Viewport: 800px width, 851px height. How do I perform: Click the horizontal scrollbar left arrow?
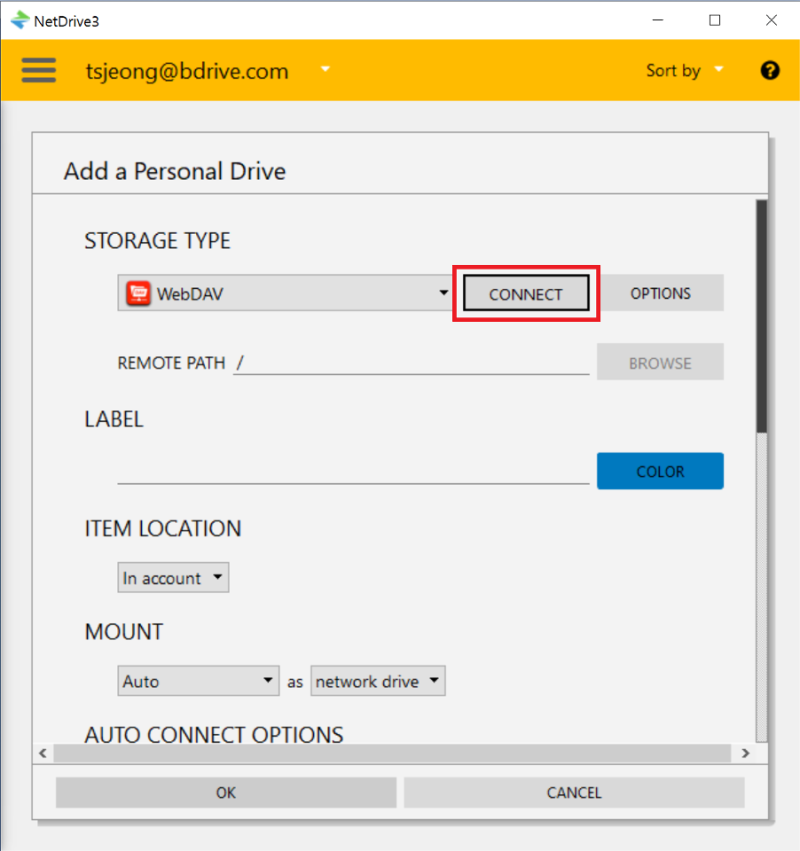pos(43,753)
